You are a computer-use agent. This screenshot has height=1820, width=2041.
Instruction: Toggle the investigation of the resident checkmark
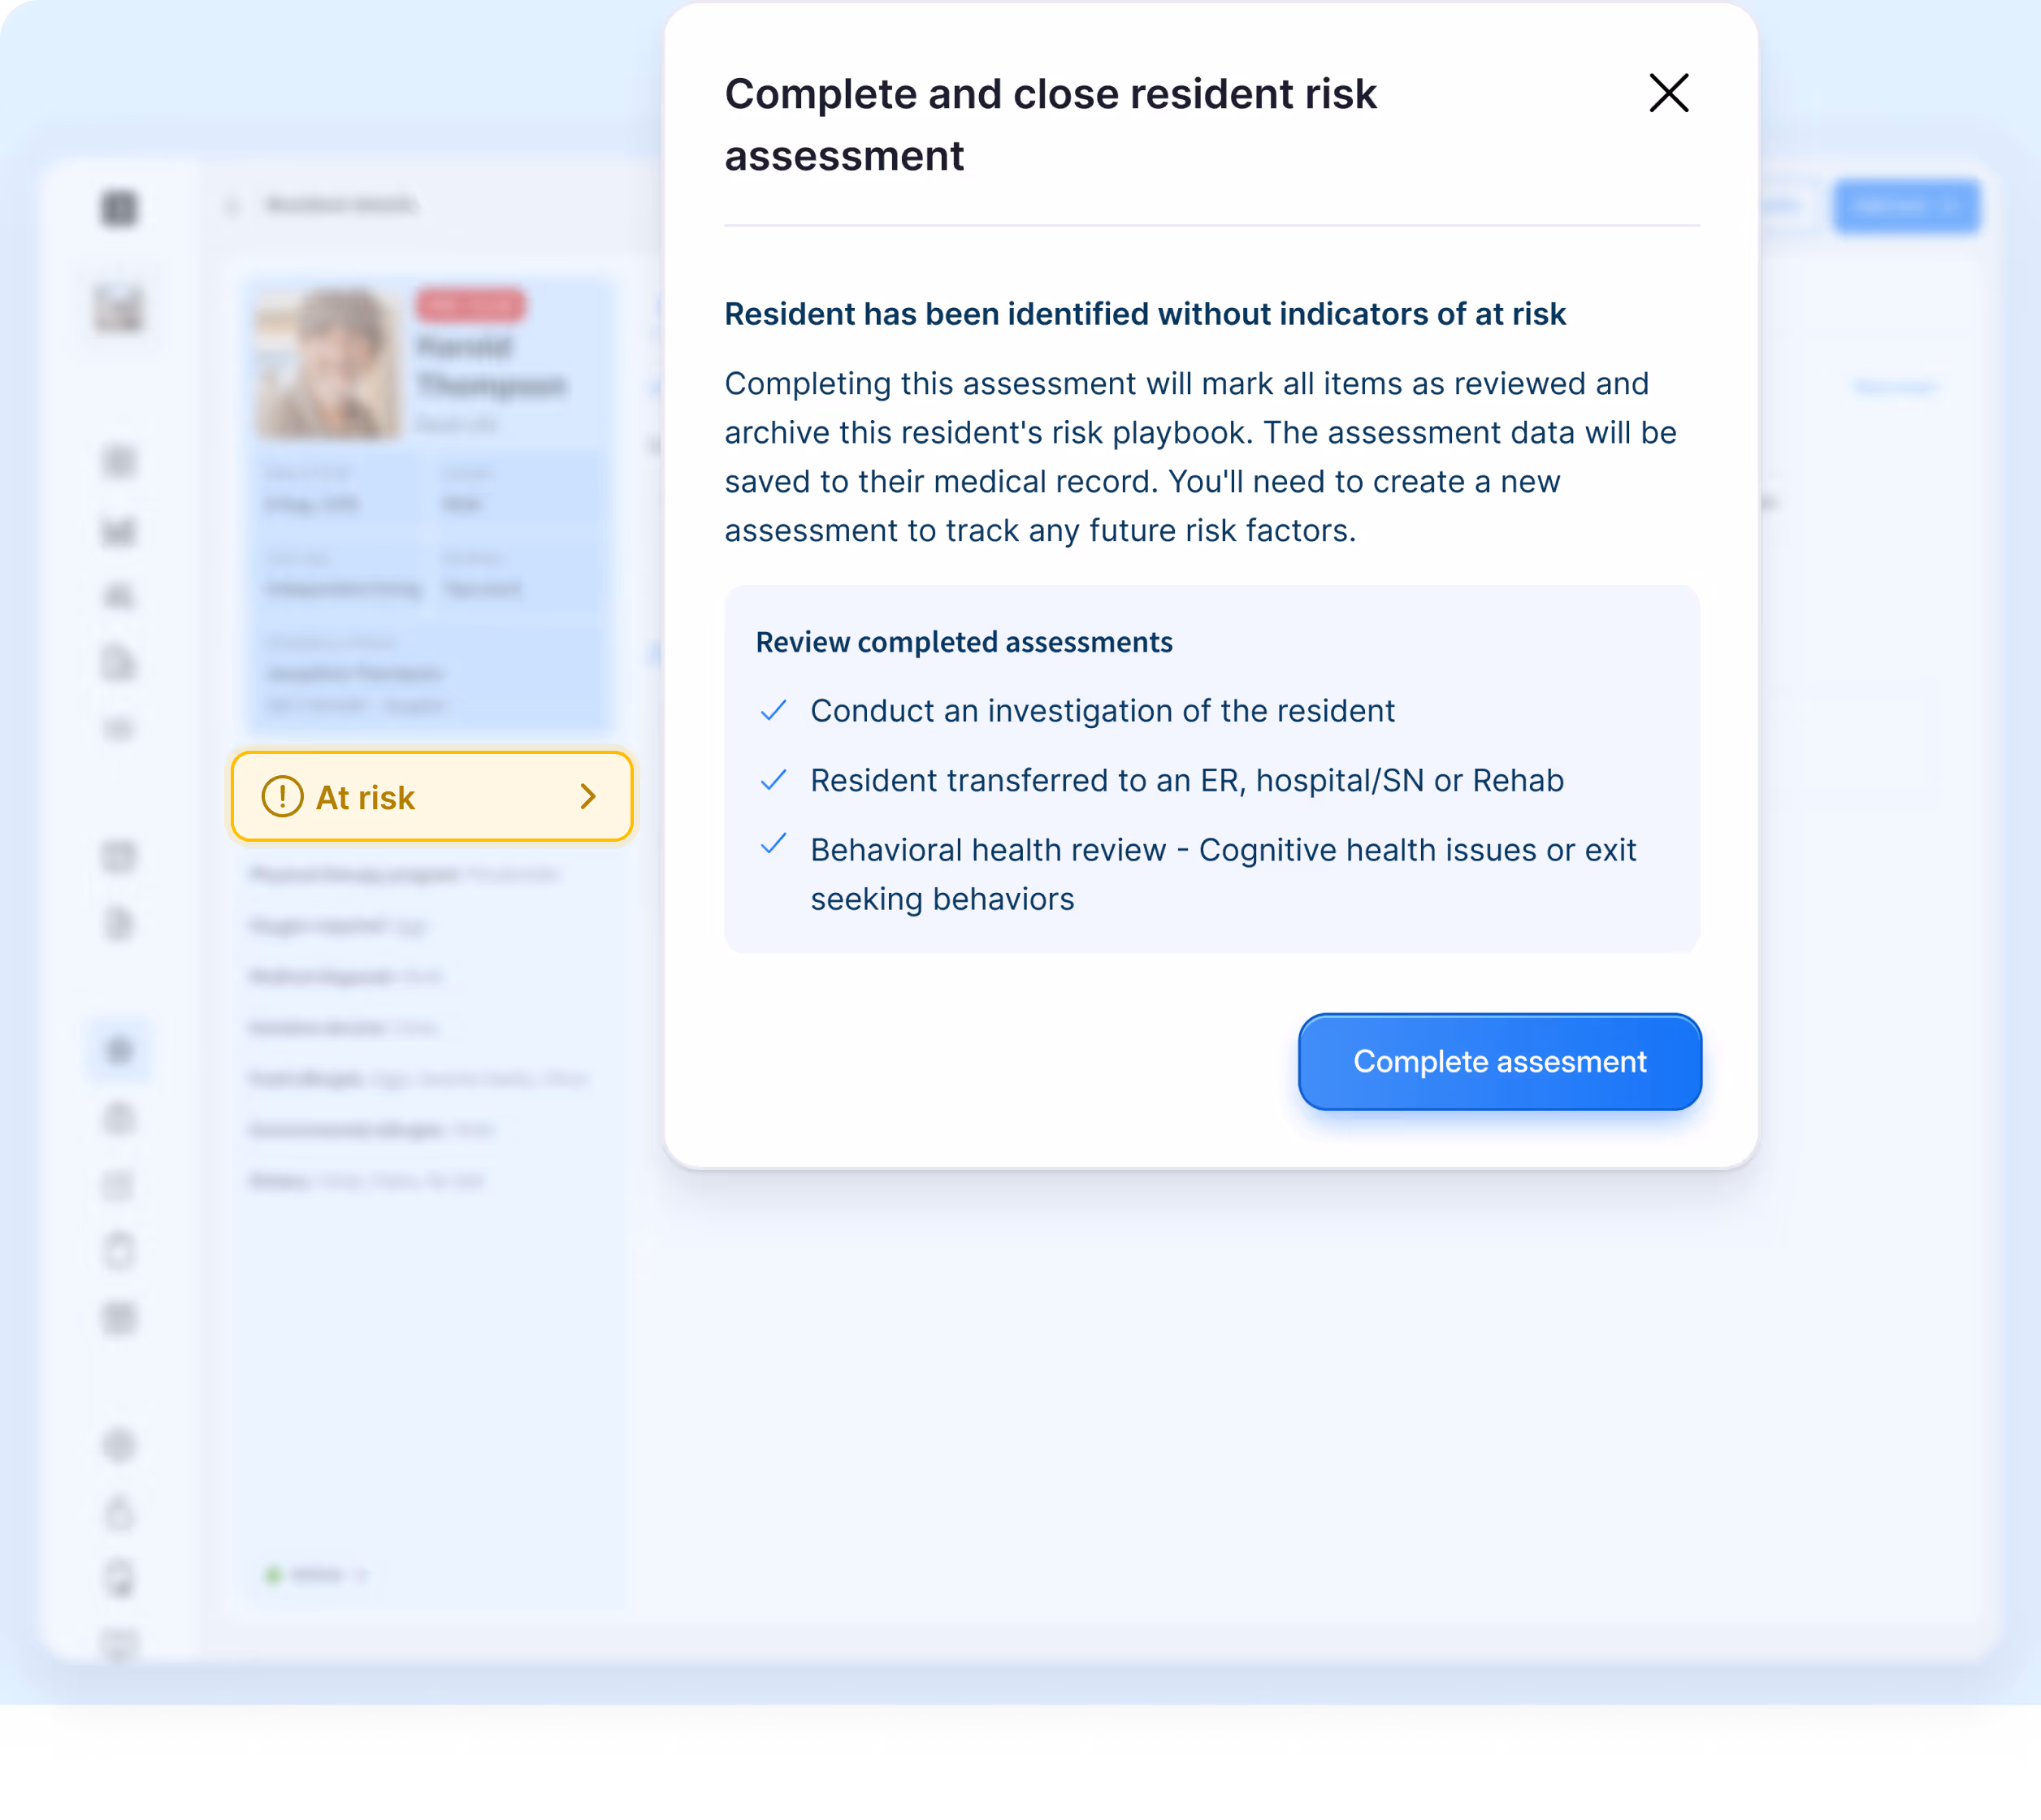tap(773, 710)
